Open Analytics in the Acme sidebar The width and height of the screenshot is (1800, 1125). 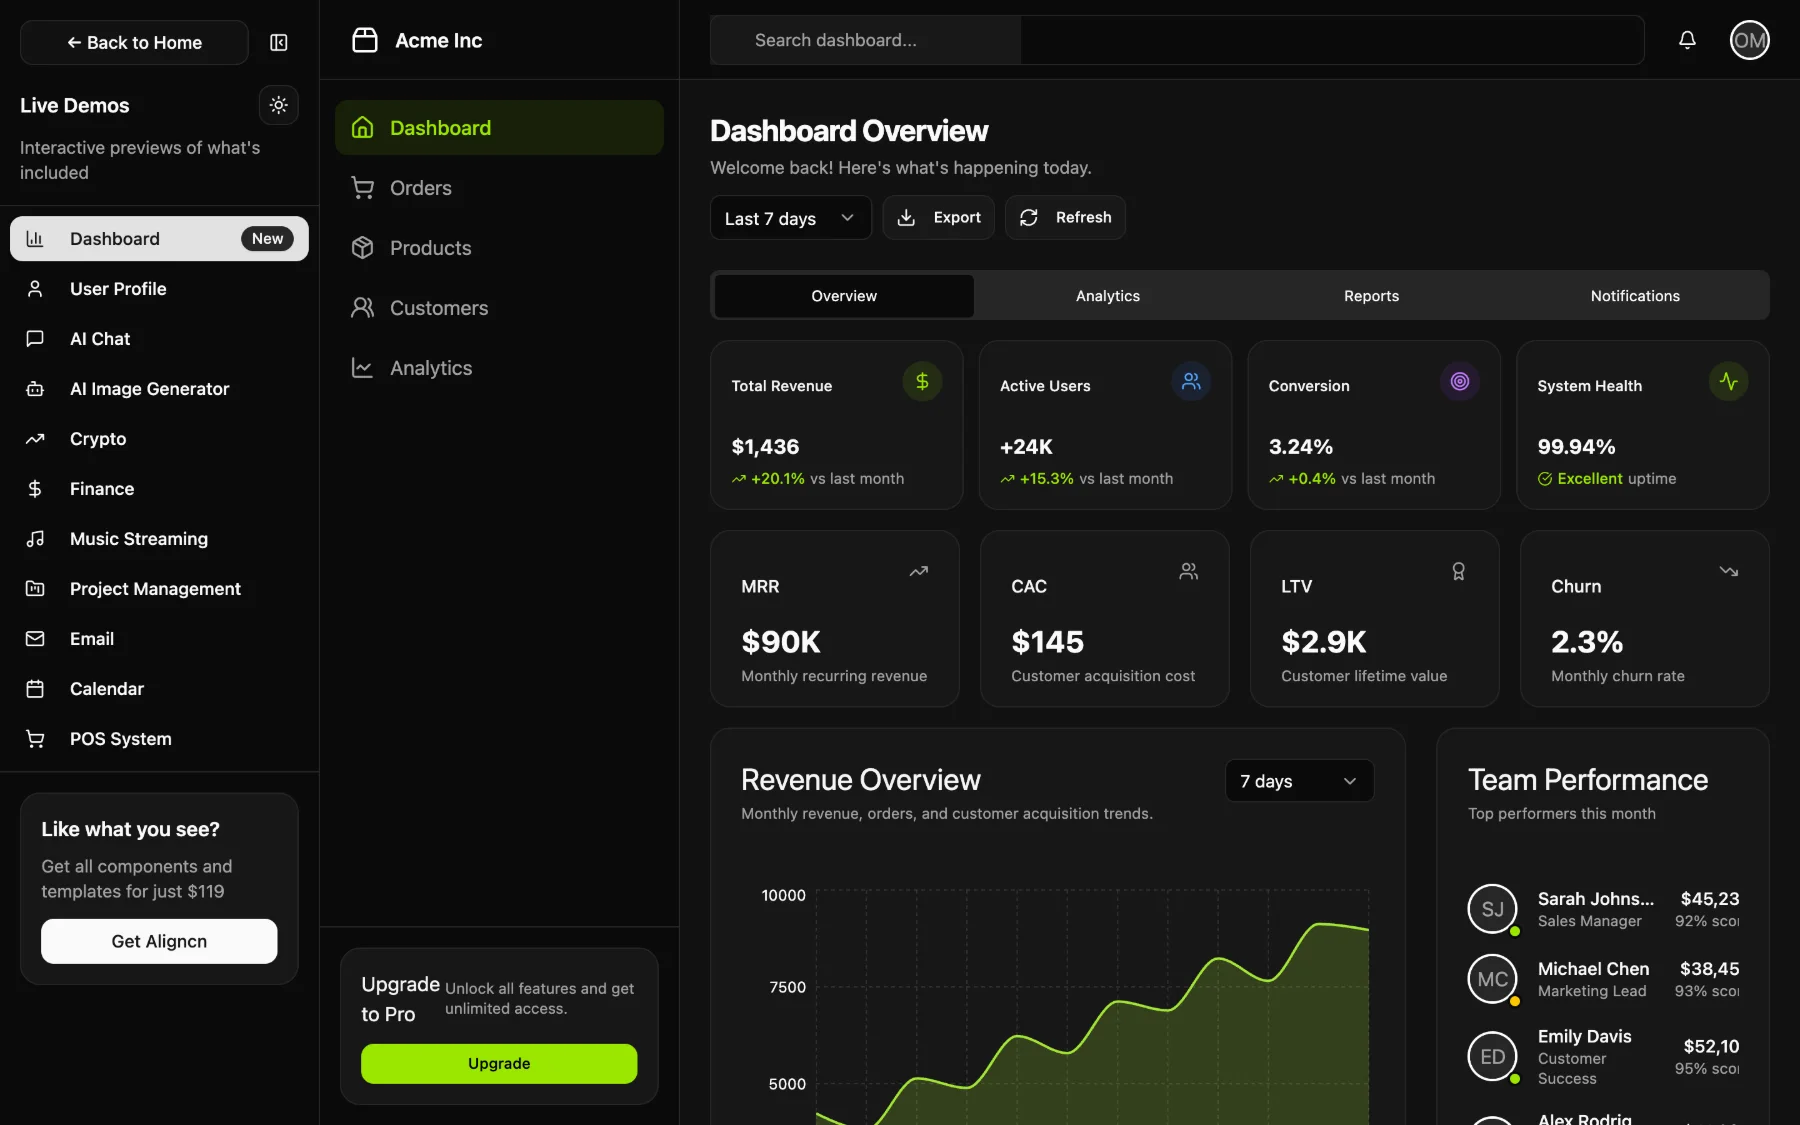click(x=499, y=368)
